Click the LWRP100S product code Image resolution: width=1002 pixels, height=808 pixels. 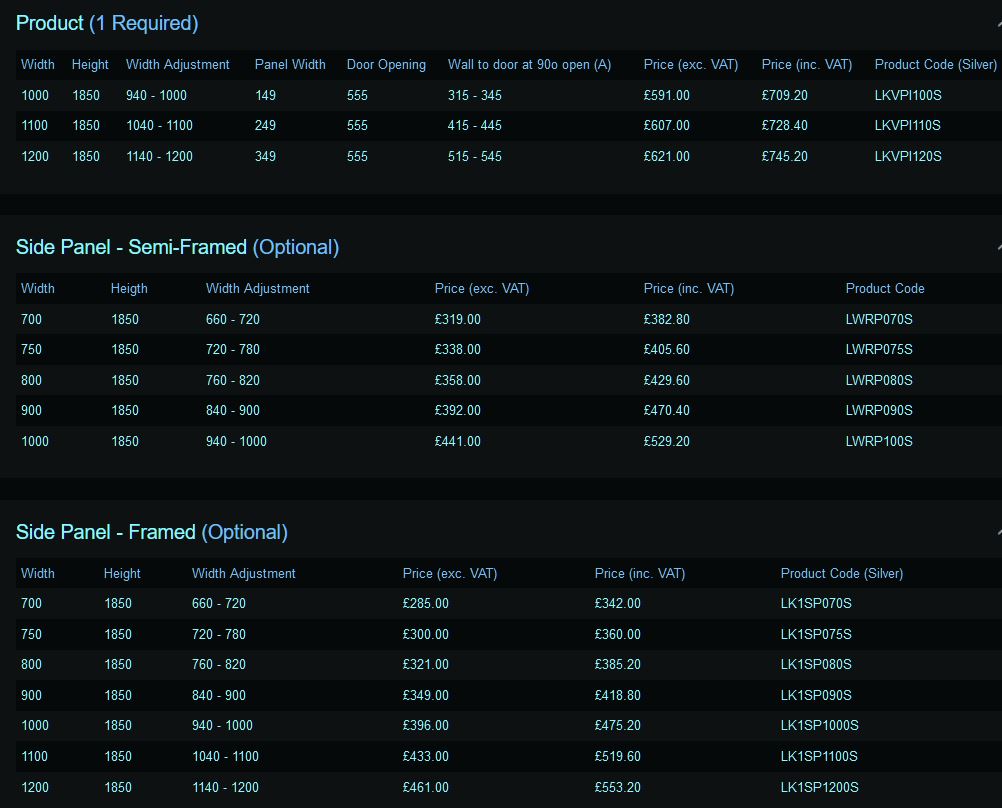(879, 441)
